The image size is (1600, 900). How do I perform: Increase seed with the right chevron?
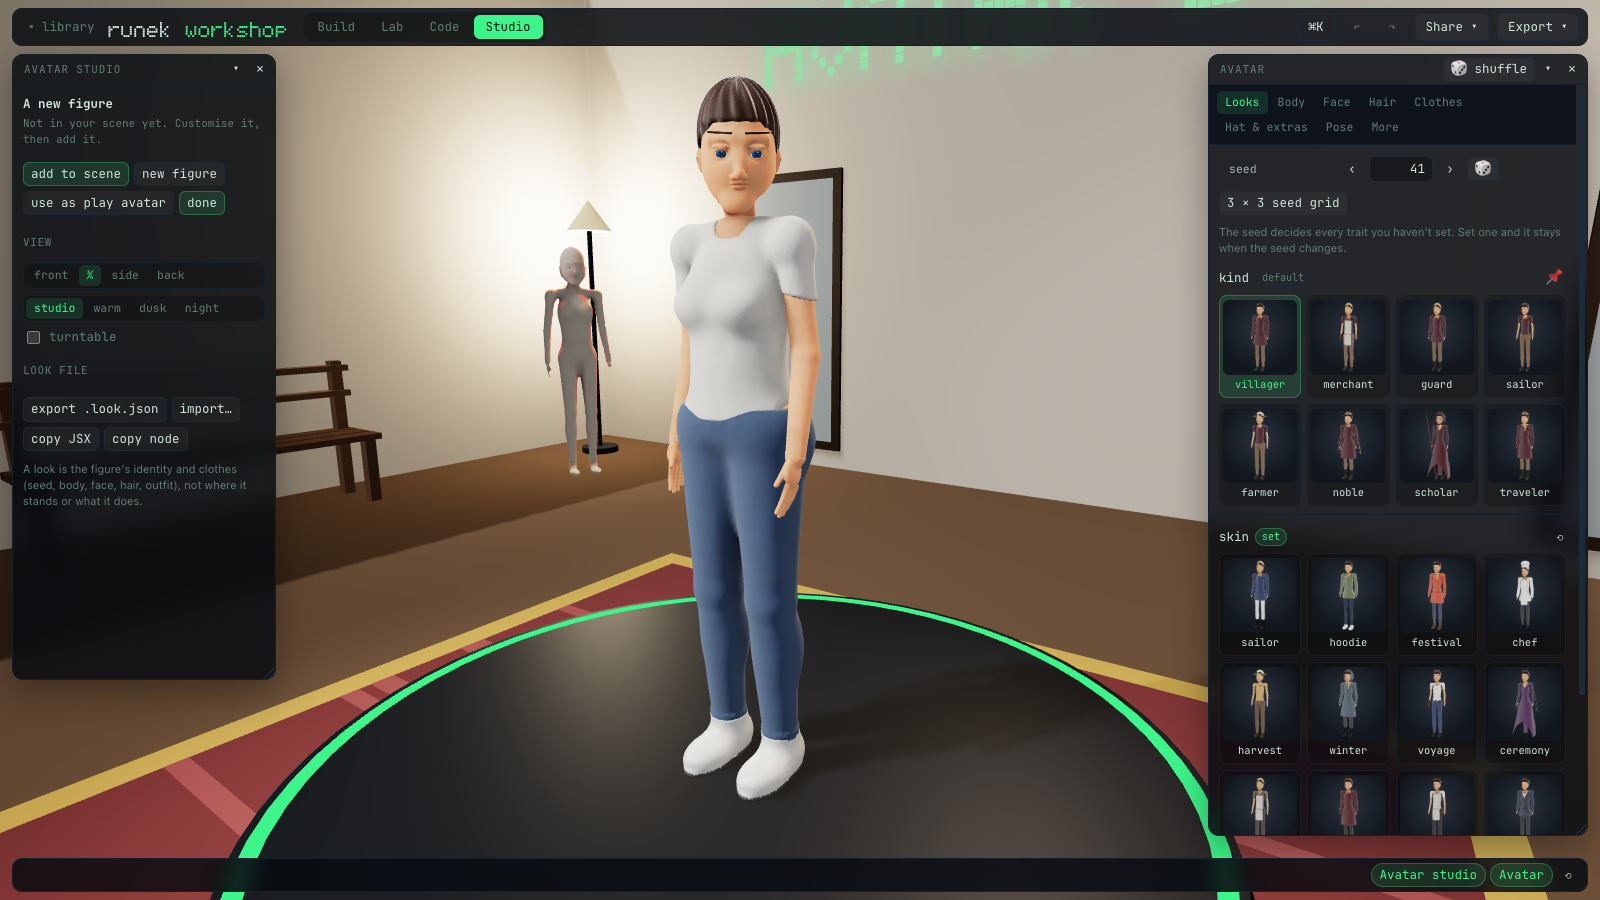click(x=1450, y=169)
